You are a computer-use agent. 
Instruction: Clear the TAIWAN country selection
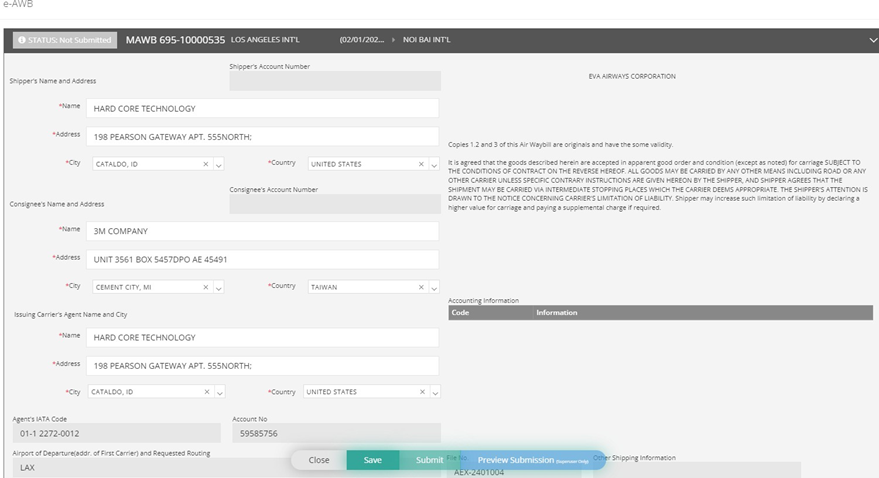pos(421,287)
